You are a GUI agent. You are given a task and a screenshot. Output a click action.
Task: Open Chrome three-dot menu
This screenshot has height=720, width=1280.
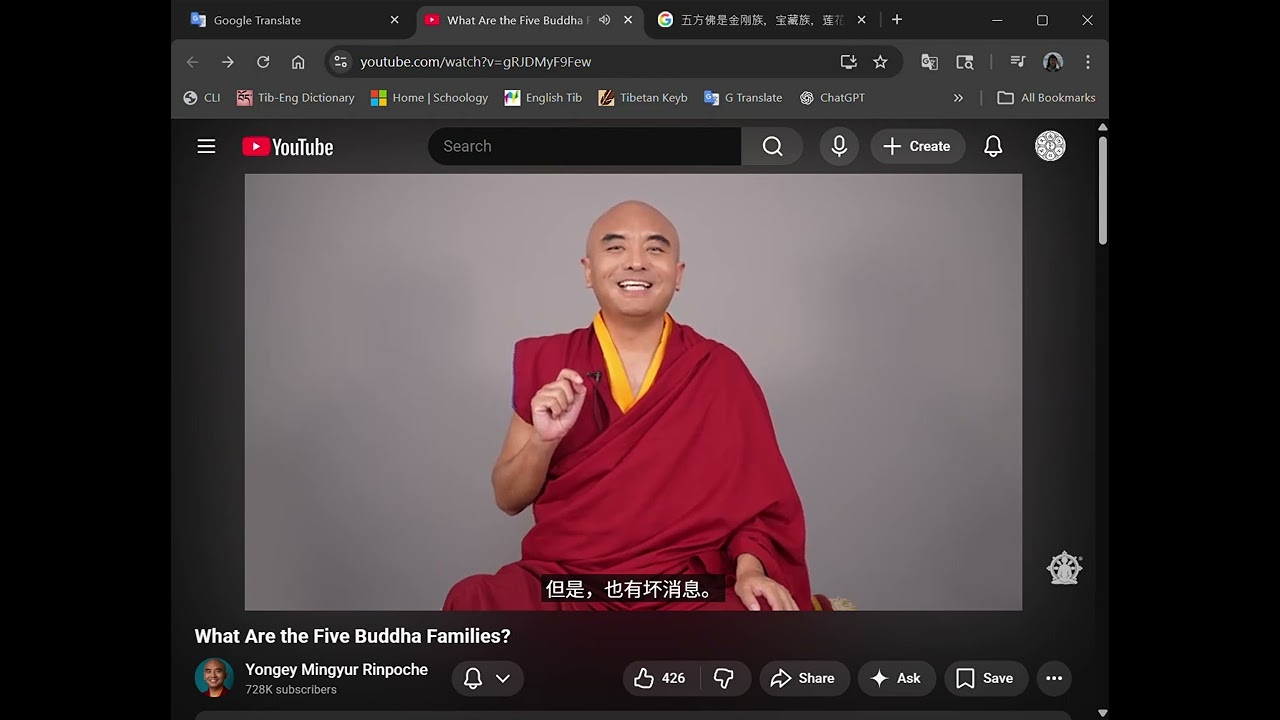pyautogui.click(x=1088, y=62)
